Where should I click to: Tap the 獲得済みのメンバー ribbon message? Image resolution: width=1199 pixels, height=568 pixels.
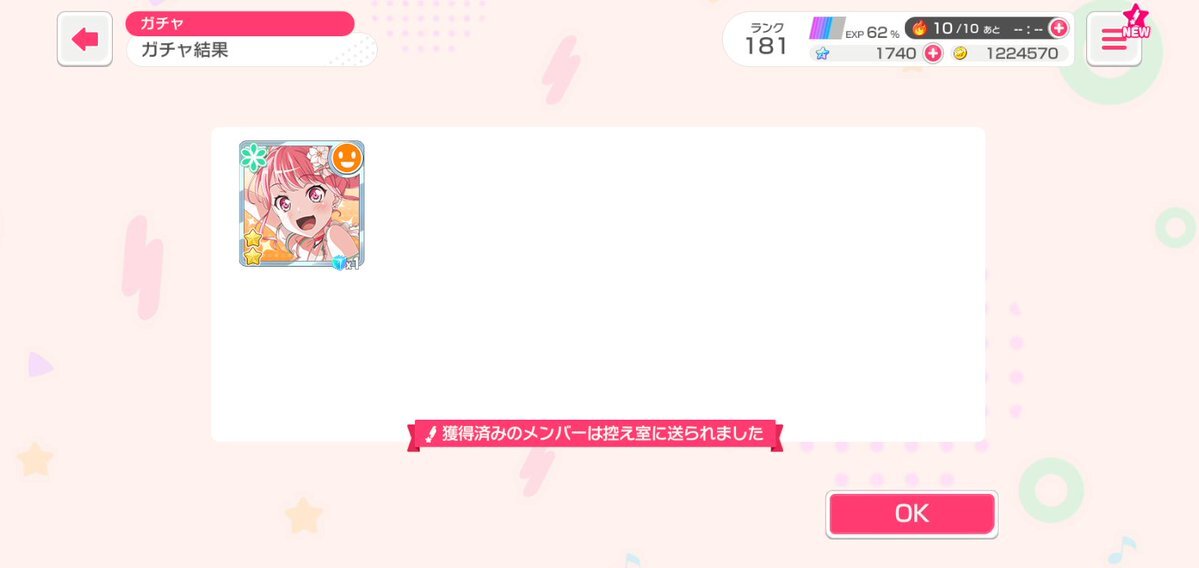[x=594, y=434]
